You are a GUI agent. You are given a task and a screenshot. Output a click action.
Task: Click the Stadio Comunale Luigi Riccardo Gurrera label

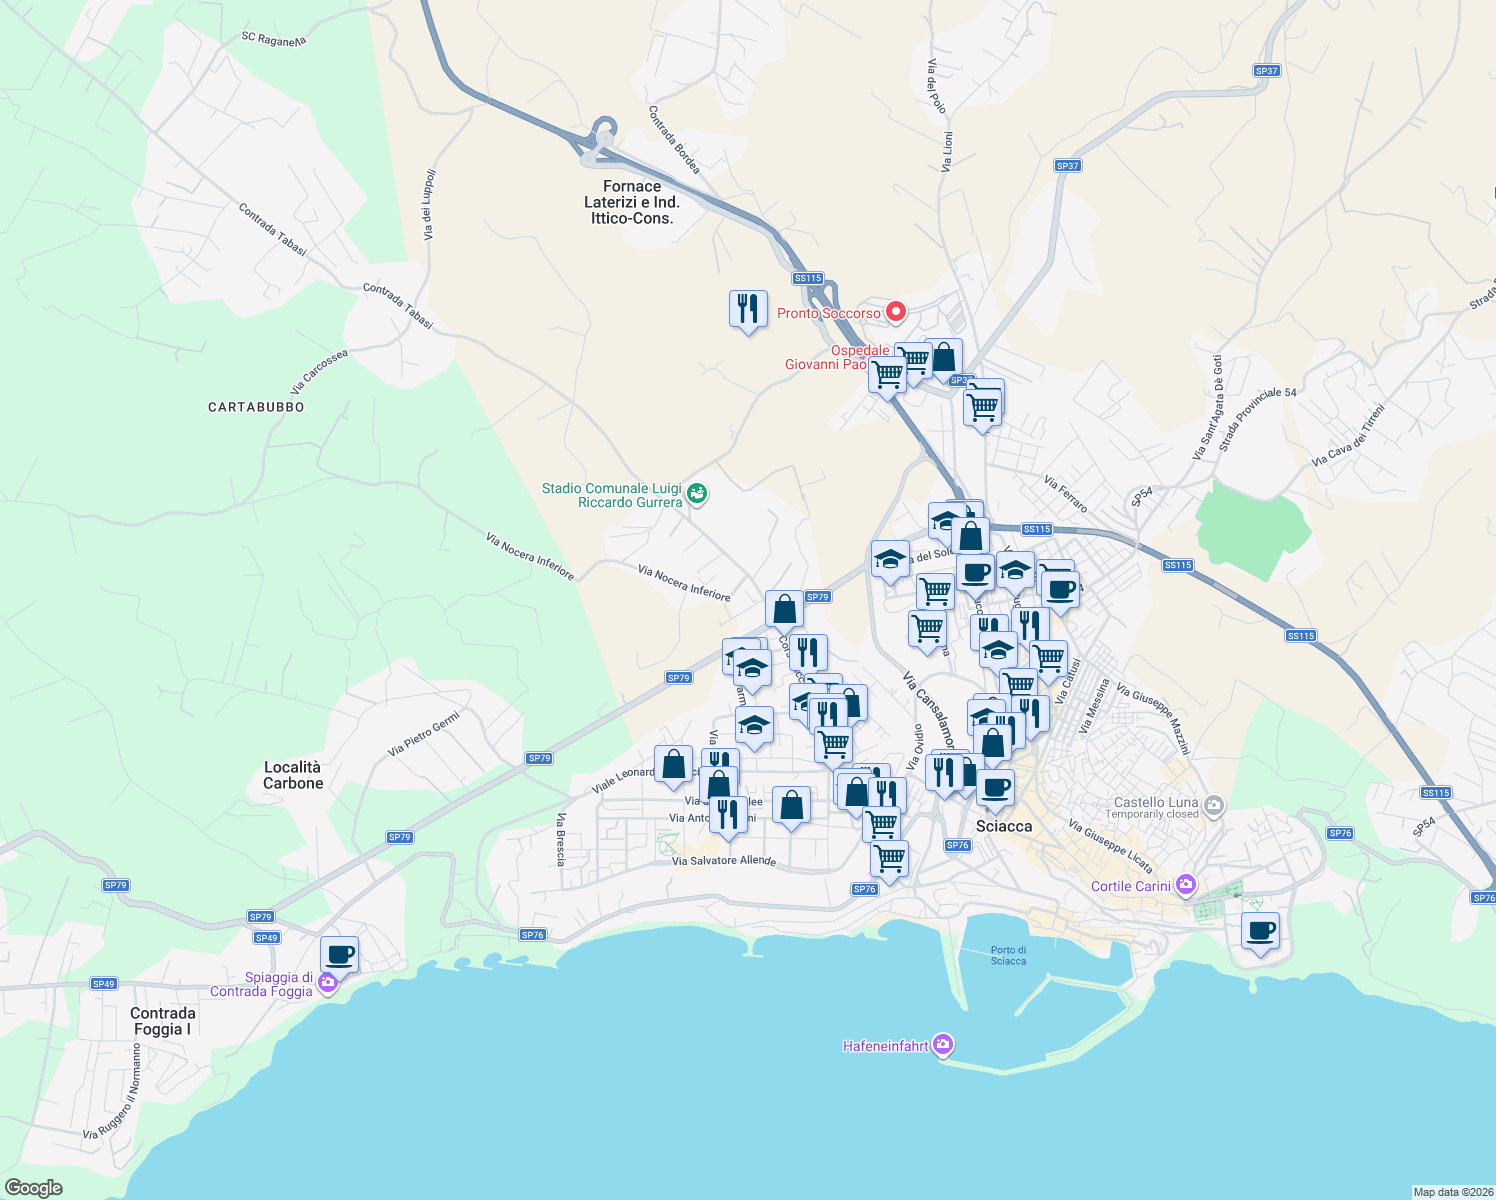[610, 492]
